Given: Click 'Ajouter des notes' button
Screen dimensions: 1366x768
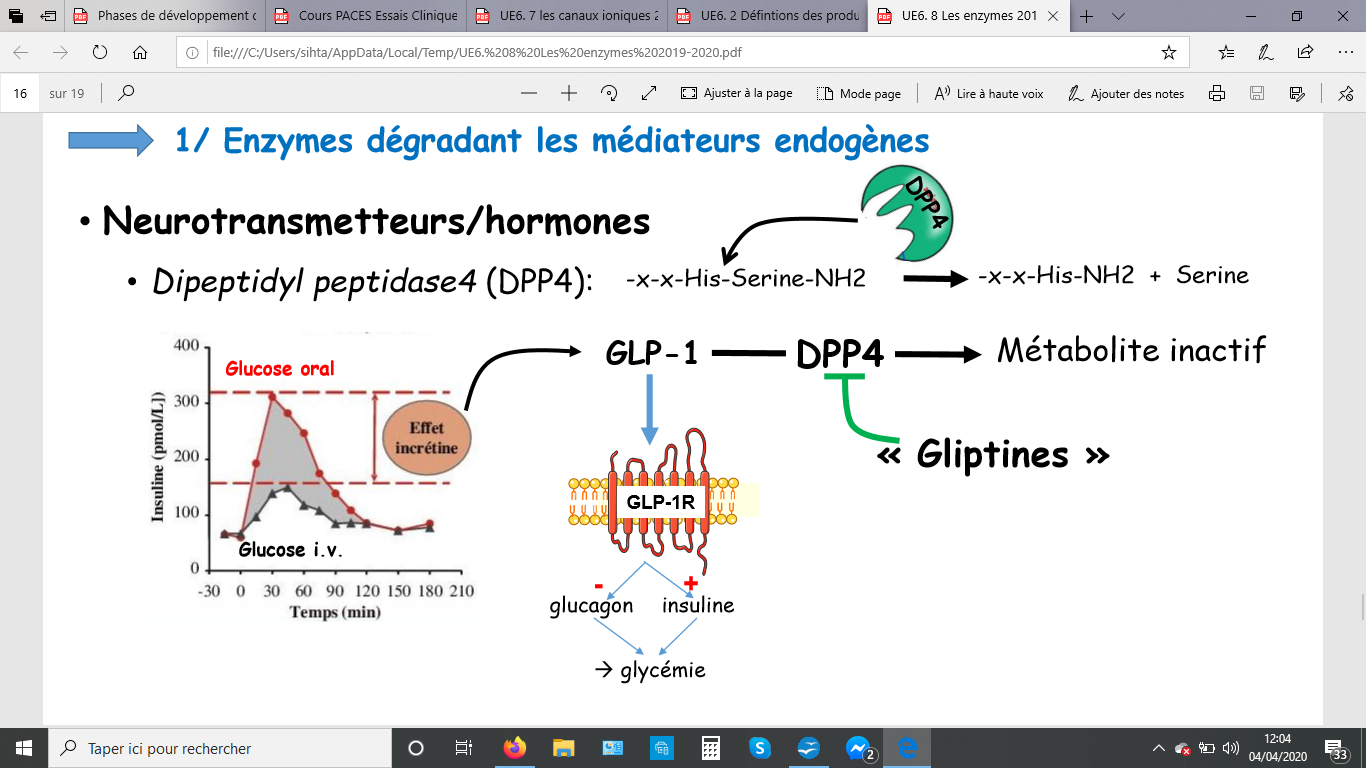Looking at the screenshot, I should 1126,93.
